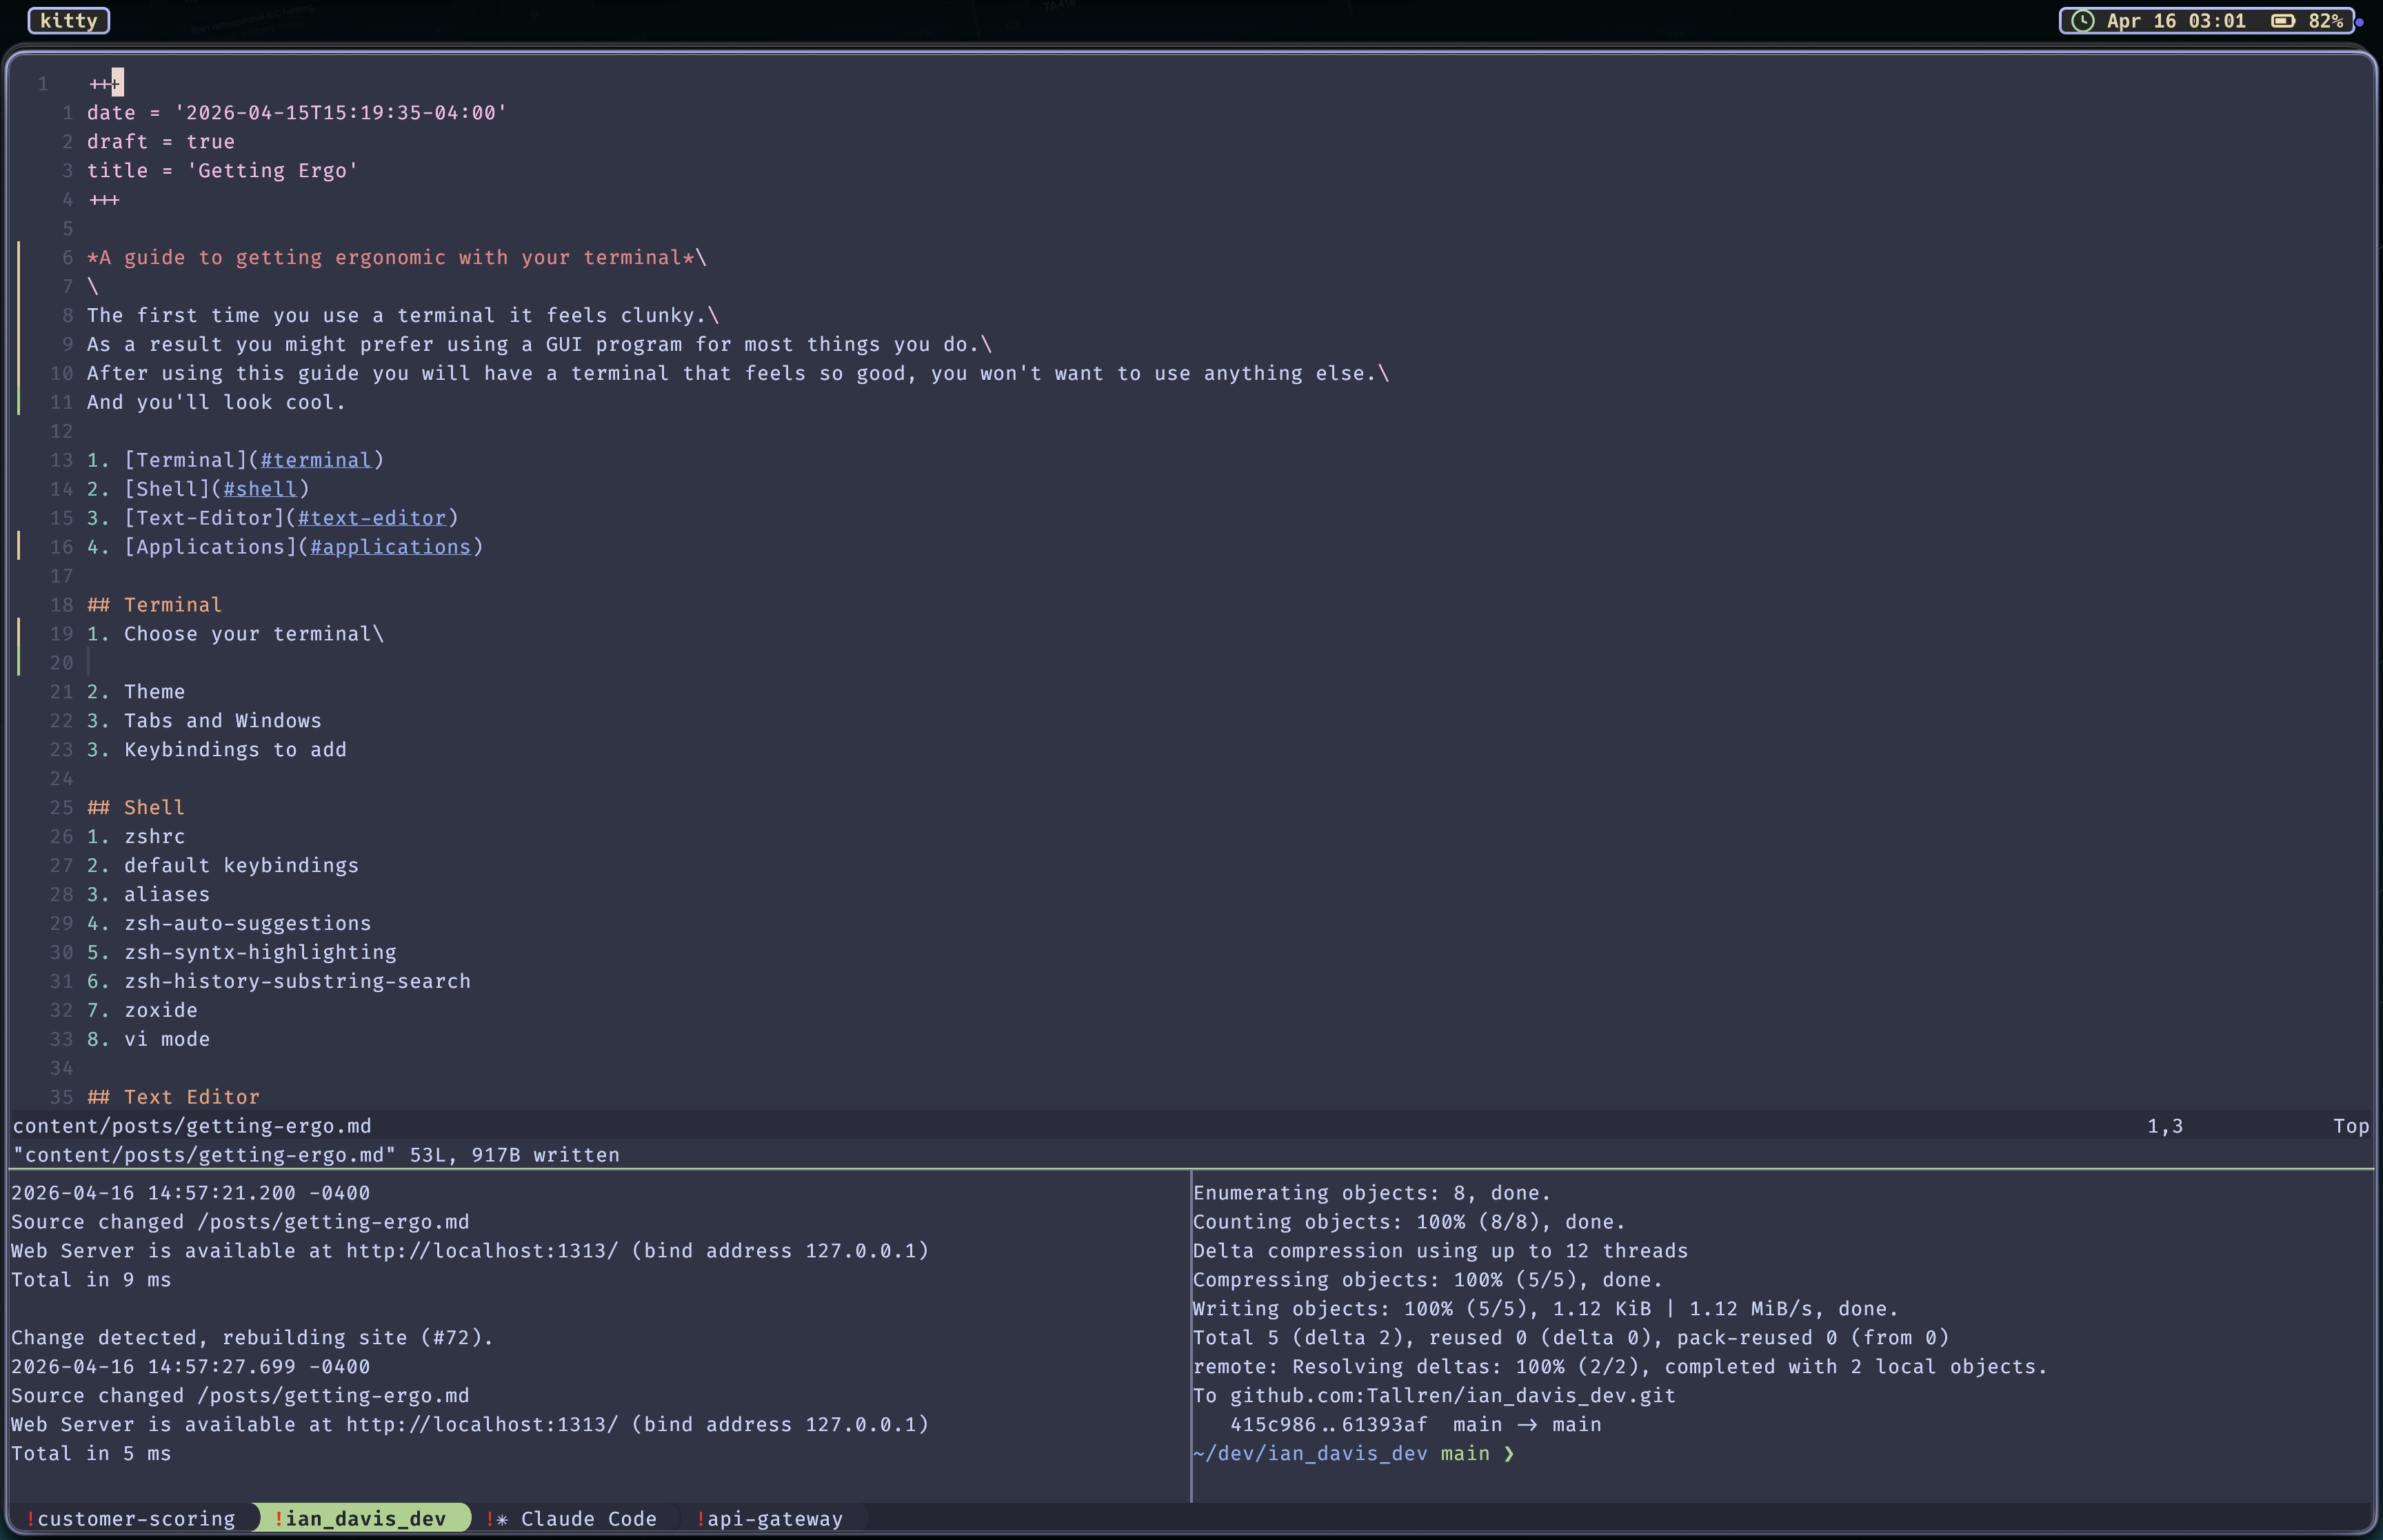2383x1540 pixels.
Task: Click 'Delta compression using up to 12 threads'
Action: pyautogui.click(x=1440, y=1251)
